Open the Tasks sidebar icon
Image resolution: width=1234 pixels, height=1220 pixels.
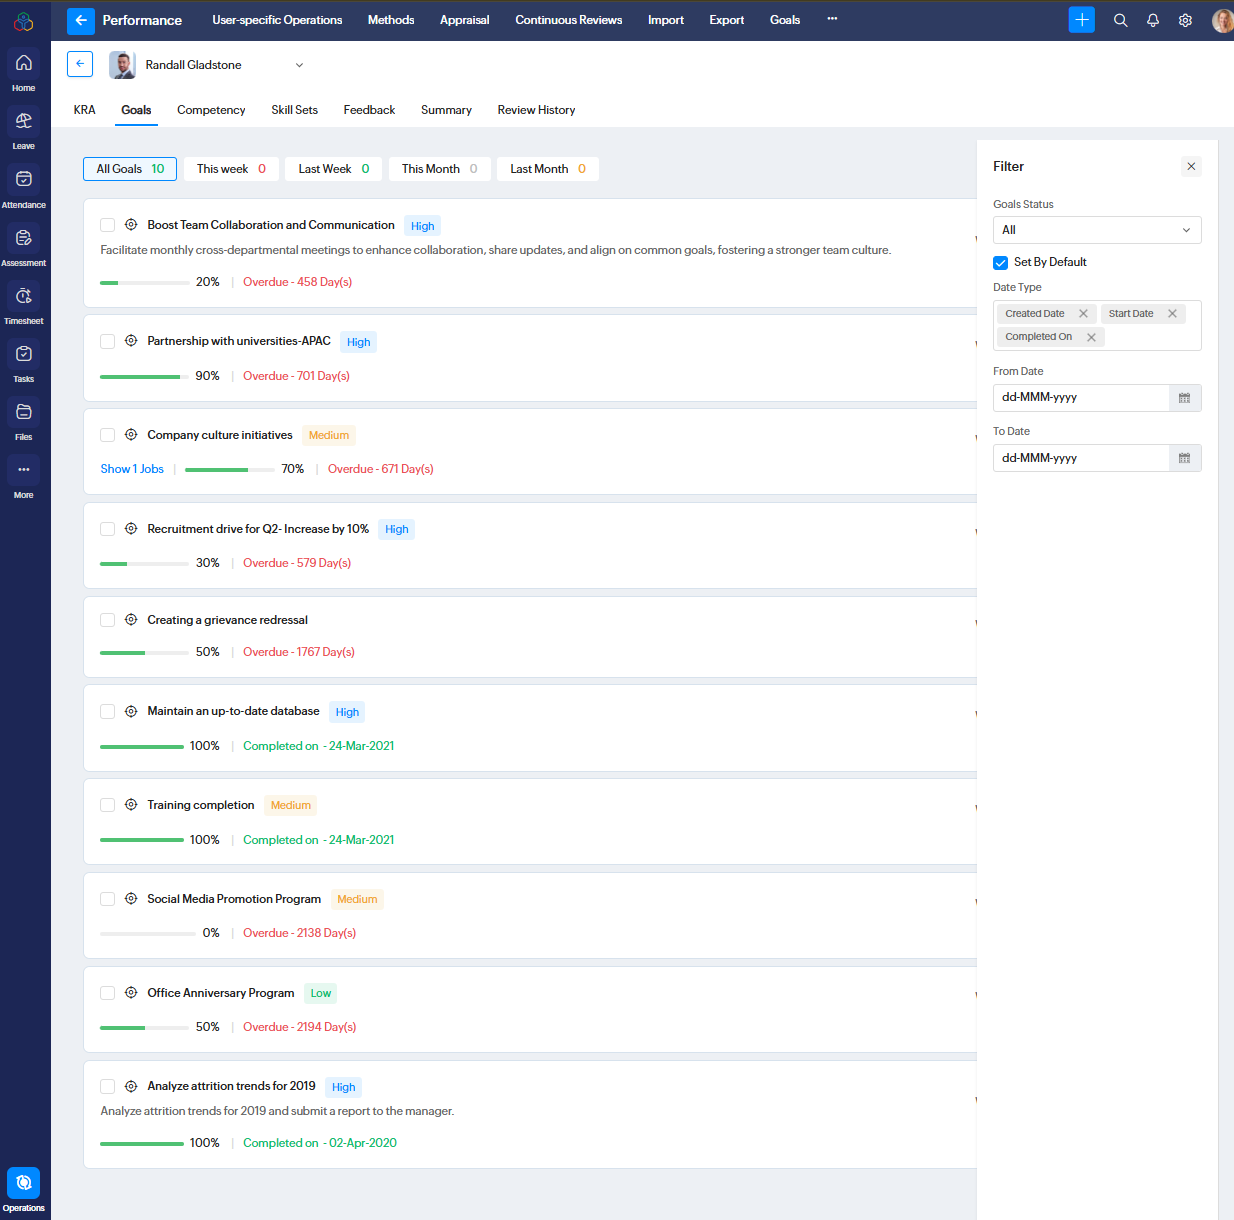23,354
